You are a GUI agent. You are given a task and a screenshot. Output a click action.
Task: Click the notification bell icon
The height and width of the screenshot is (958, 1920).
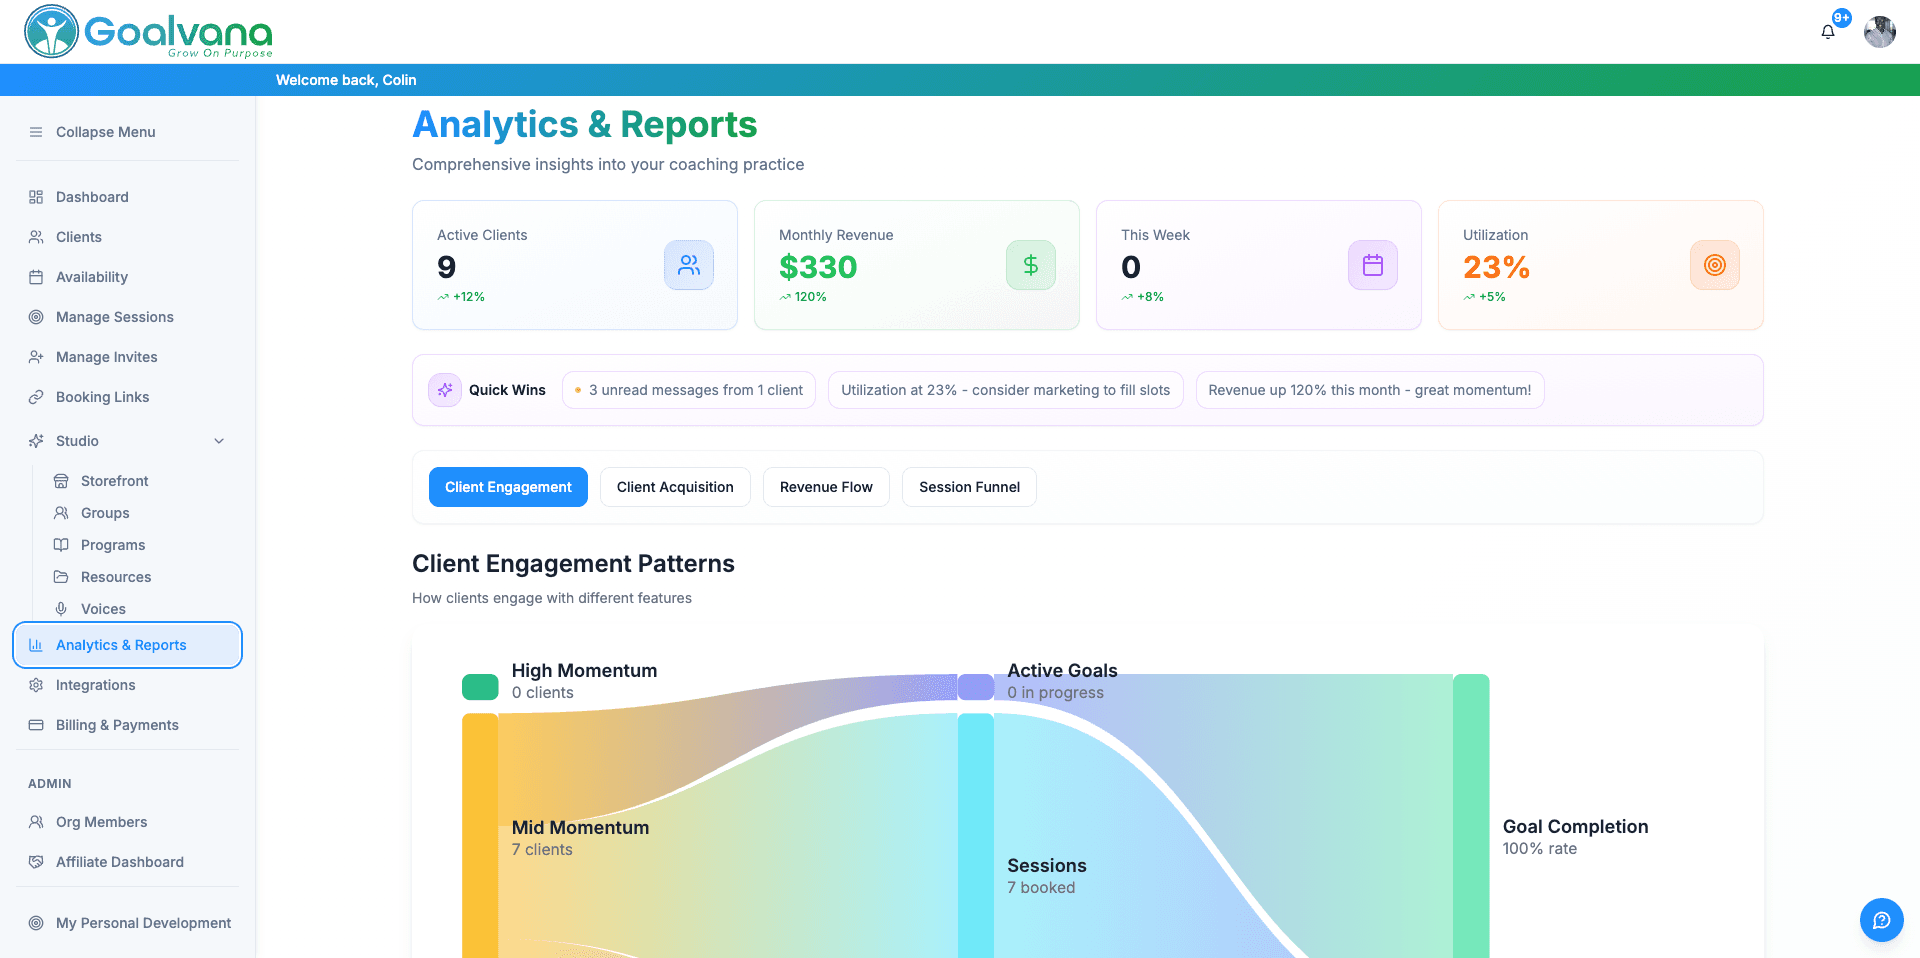pyautogui.click(x=1827, y=31)
